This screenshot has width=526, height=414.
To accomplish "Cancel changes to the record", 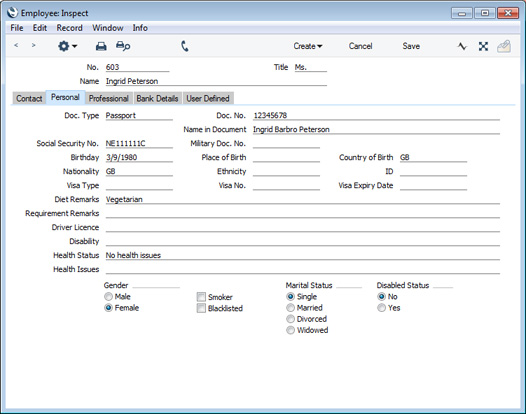I will pos(360,46).
